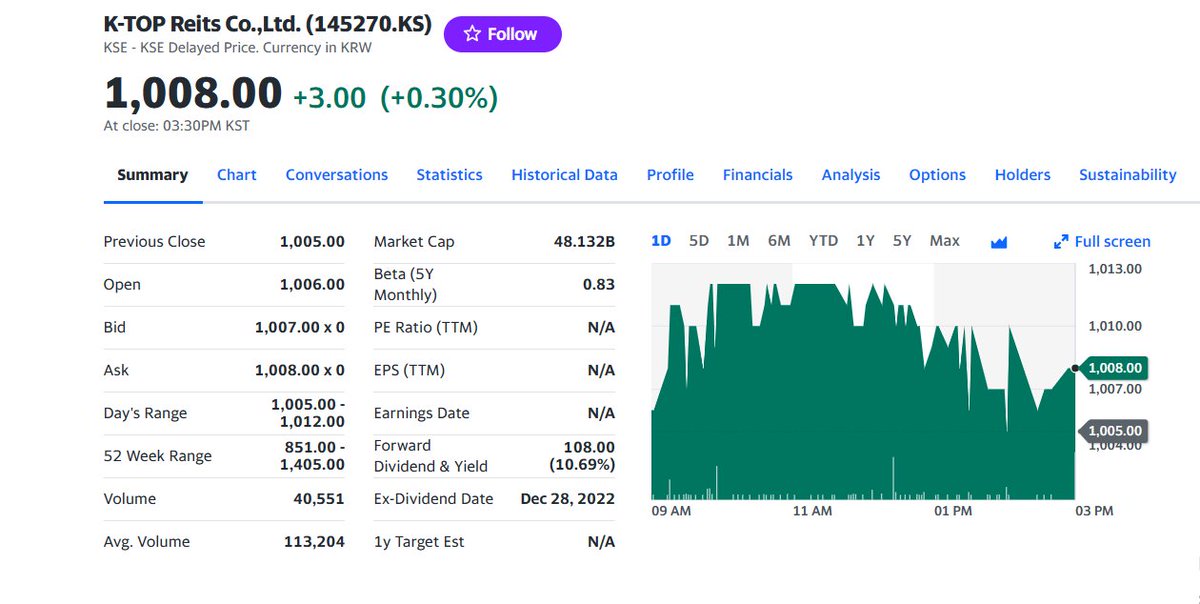Expand chart with Full screen link

pyautogui.click(x=1102, y=241)
